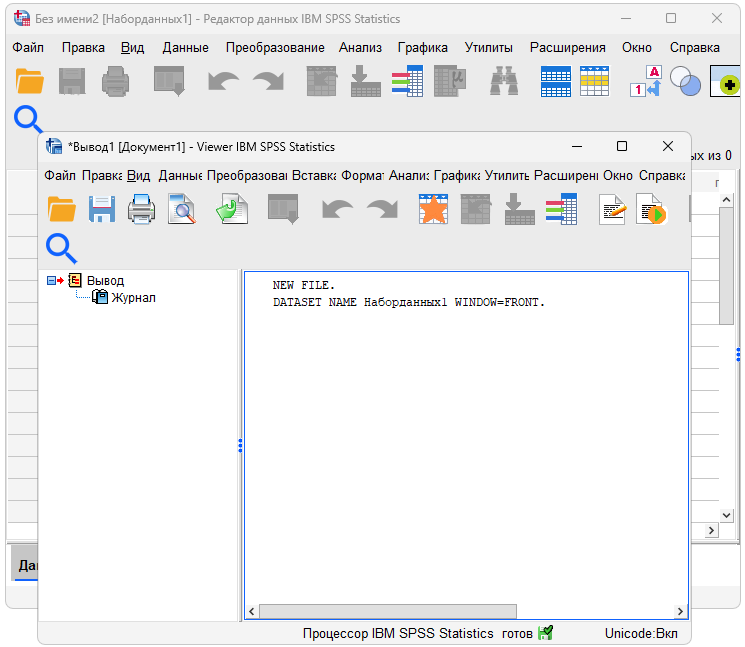Click Insert cases icon in Data Editor
Screen dimensions: 745x647
556,81
